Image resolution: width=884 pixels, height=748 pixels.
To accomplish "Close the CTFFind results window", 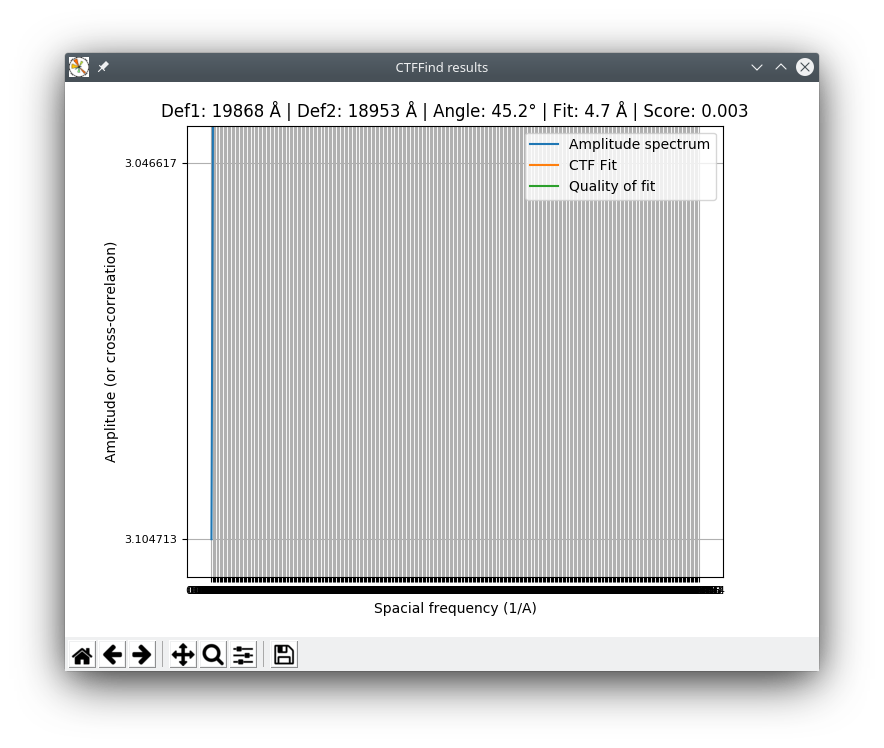I will tap(805, 67).
